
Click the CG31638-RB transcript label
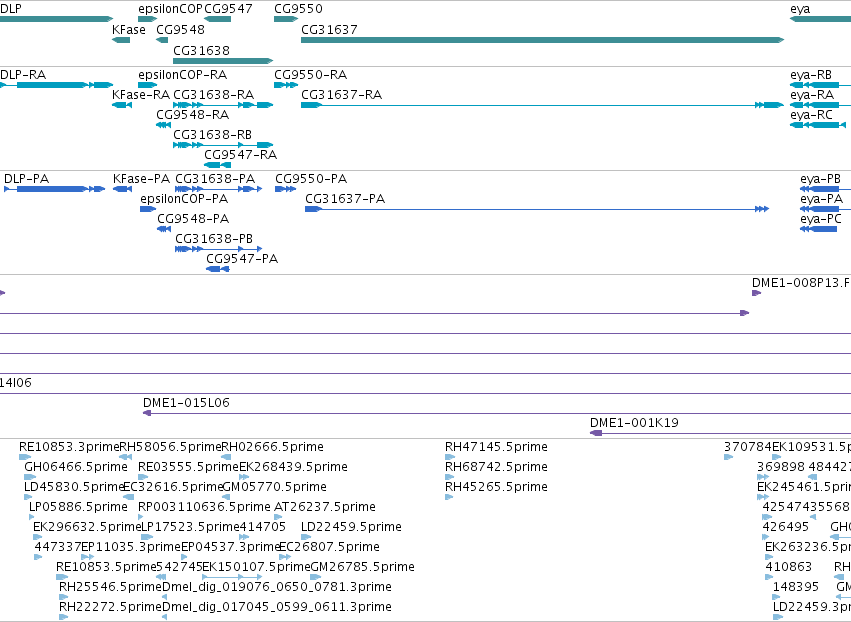coord(212,135)
